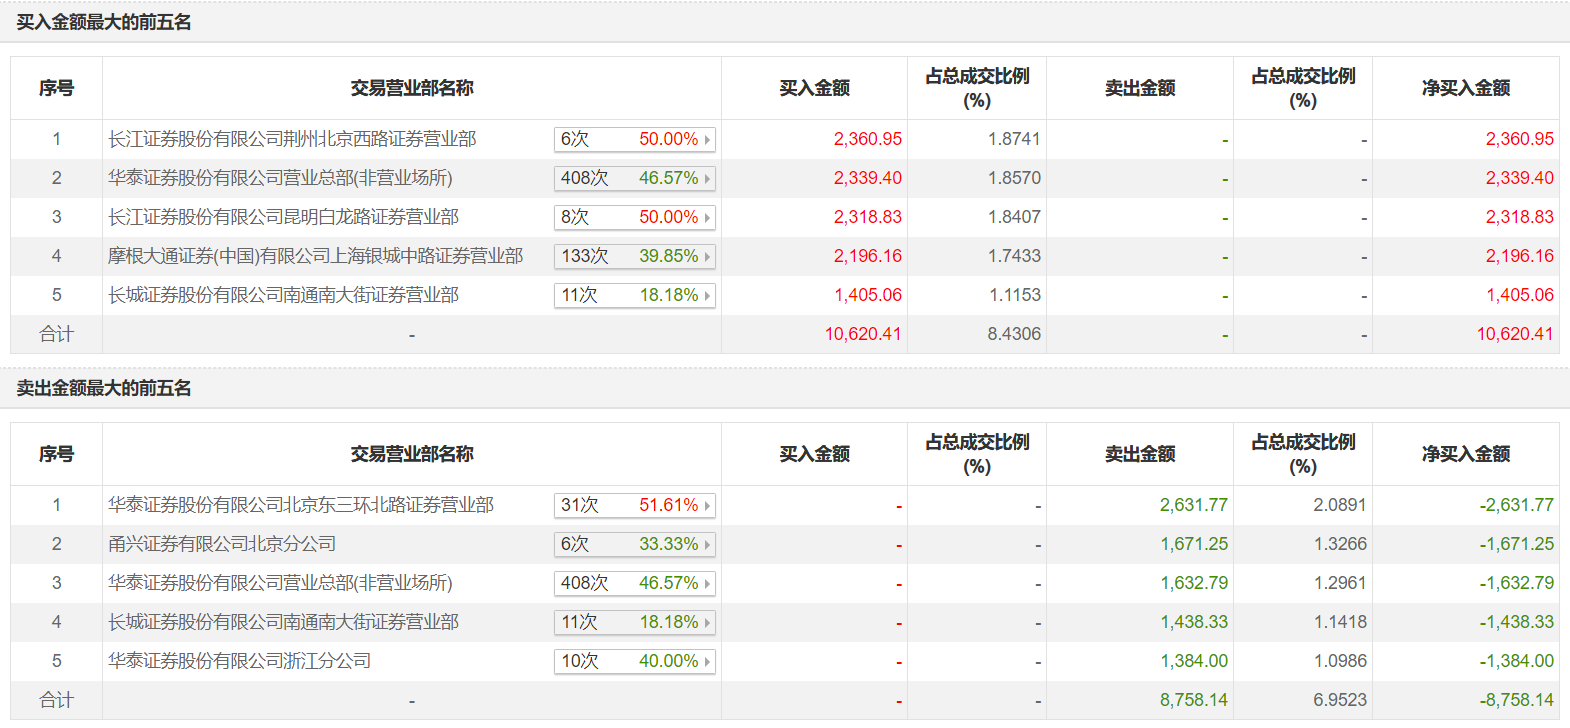Expand the 6次 33.33% stats box

(x=635, y=544)
